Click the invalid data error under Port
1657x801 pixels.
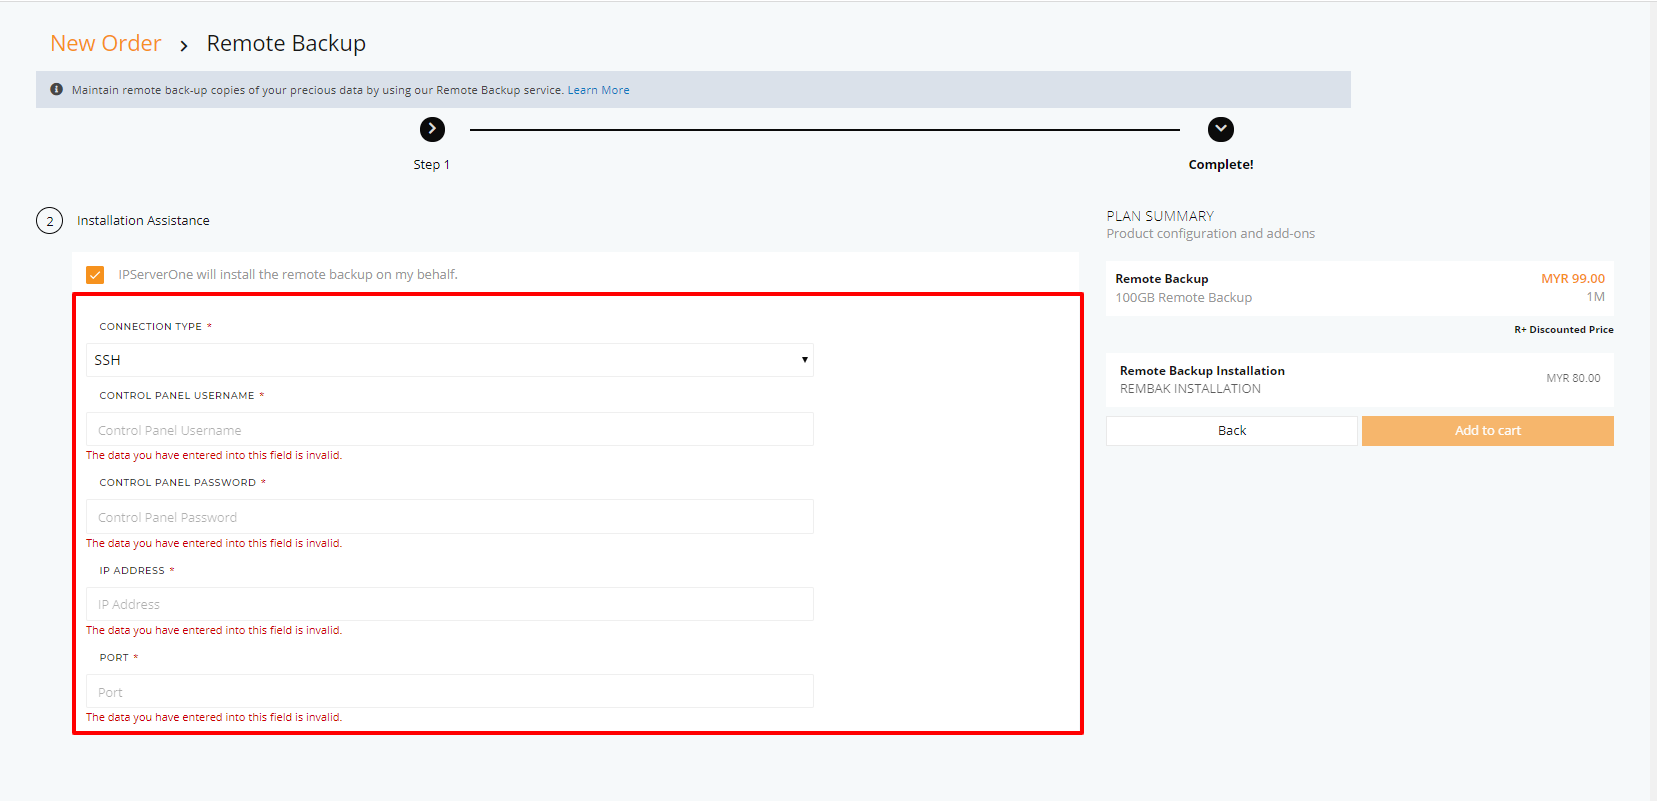coord(214,718)
